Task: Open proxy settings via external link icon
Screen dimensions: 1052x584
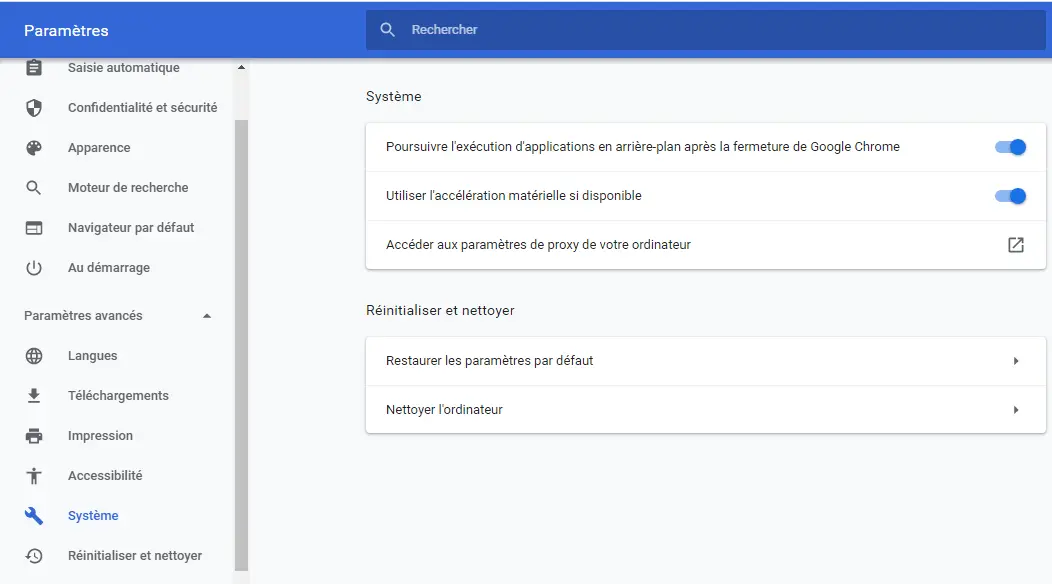Action: (1016, 245)
